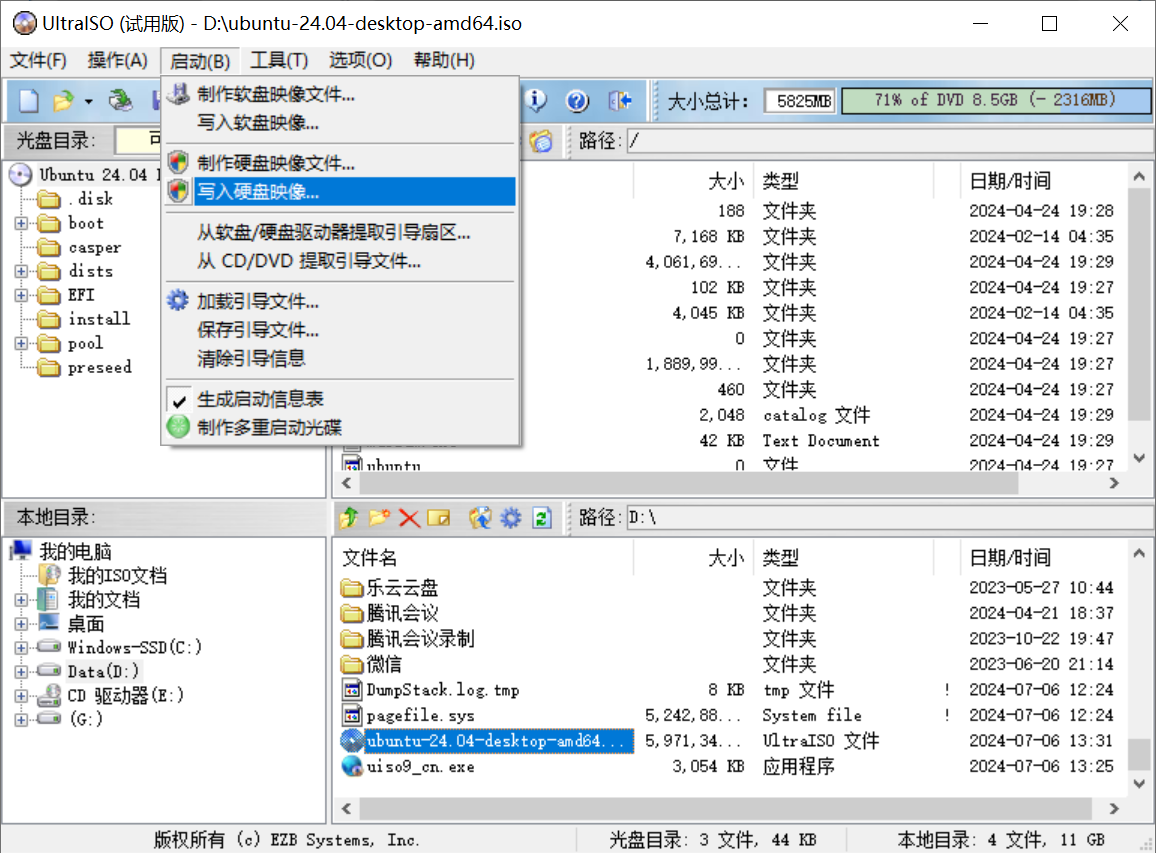
Task: Click the blue gear icon in local toolbar
Action: [x=511, y=518]
